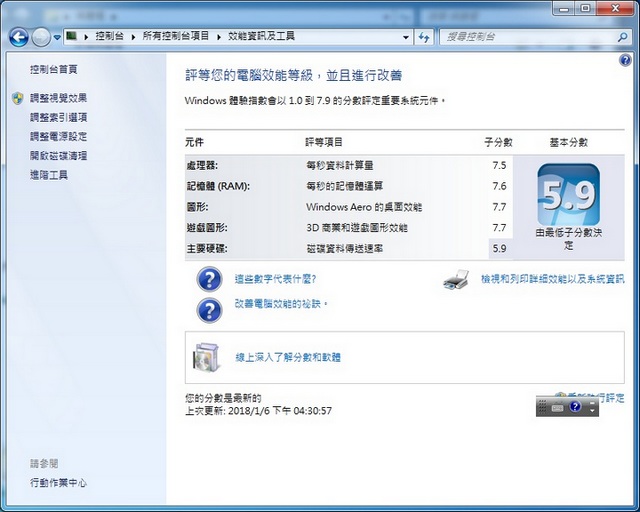Open 這些數字代表什麼? link
The width and height of the screenshot is (640, 512).
pos(276,279)
